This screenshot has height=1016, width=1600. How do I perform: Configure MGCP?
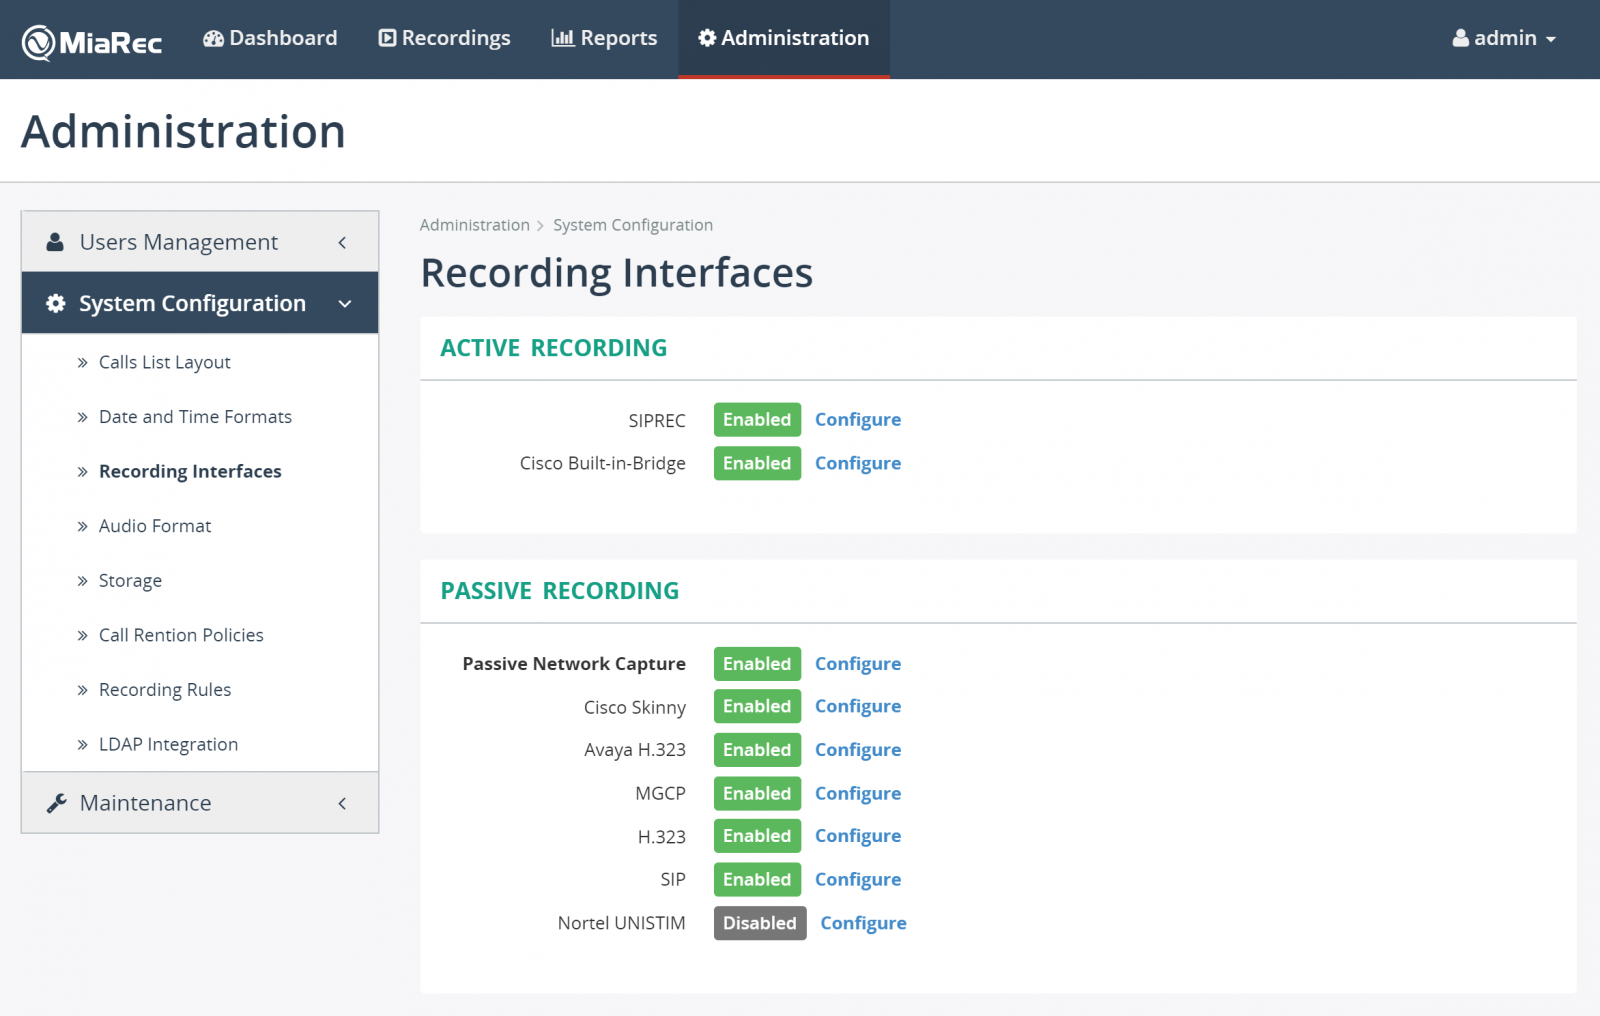[x=858, y=793]
